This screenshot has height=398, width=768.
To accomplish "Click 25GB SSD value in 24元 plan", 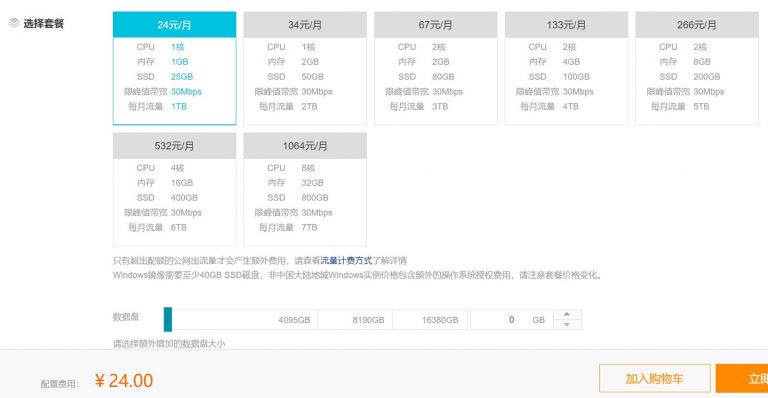I will (182, 77).
